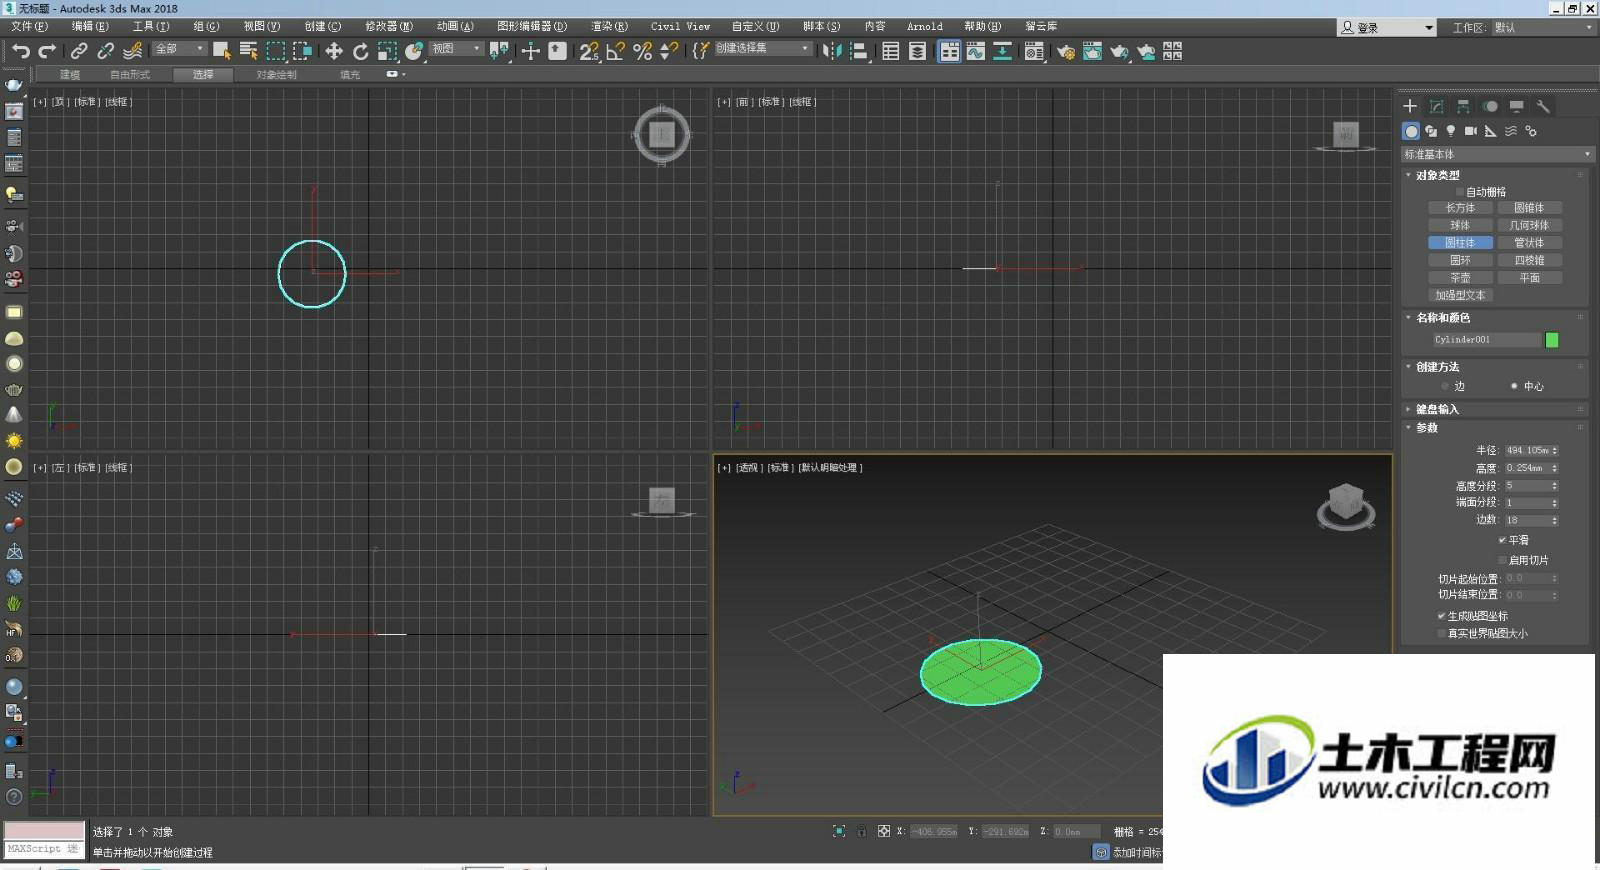Open the Utilities command panel tab
1600x870 pixels.
pyautogui.click(x=1543, y=106)
